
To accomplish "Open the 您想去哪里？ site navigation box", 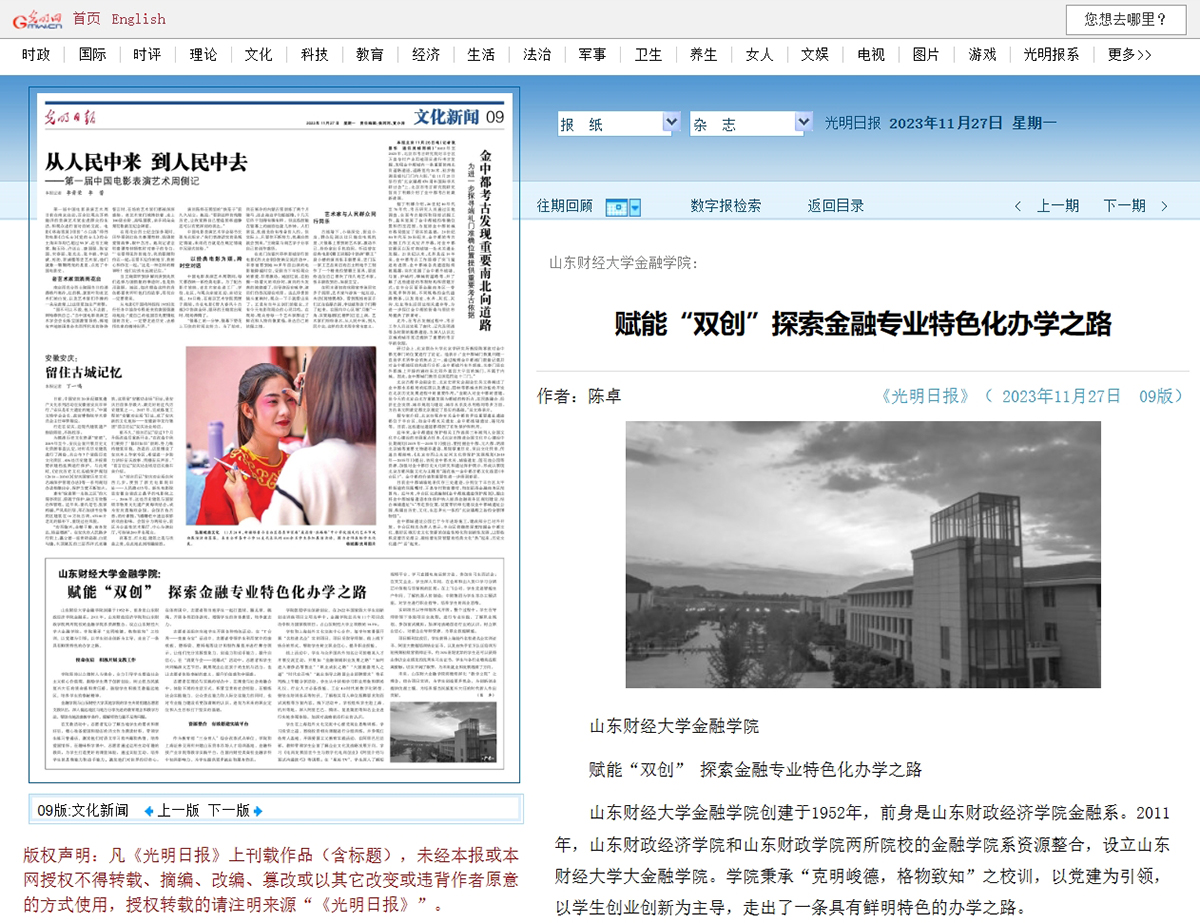I will (1125, 19).
